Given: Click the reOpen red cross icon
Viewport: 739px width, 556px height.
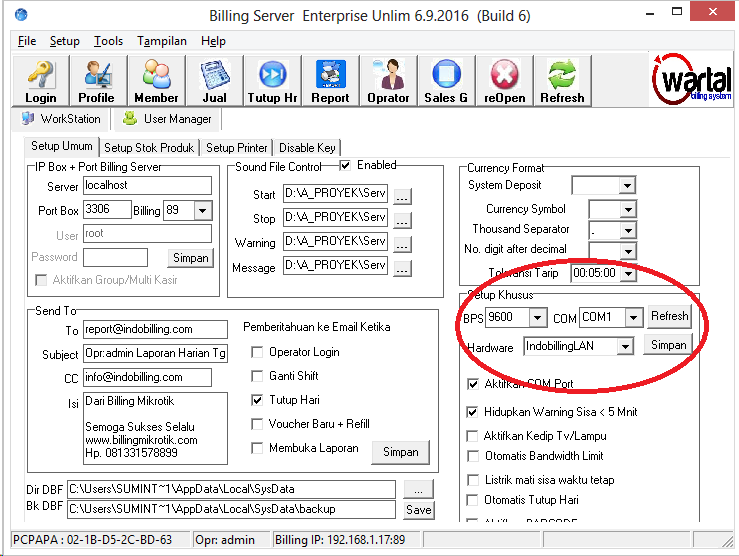Looking at the screenshot, I should [x=504, y=80].
